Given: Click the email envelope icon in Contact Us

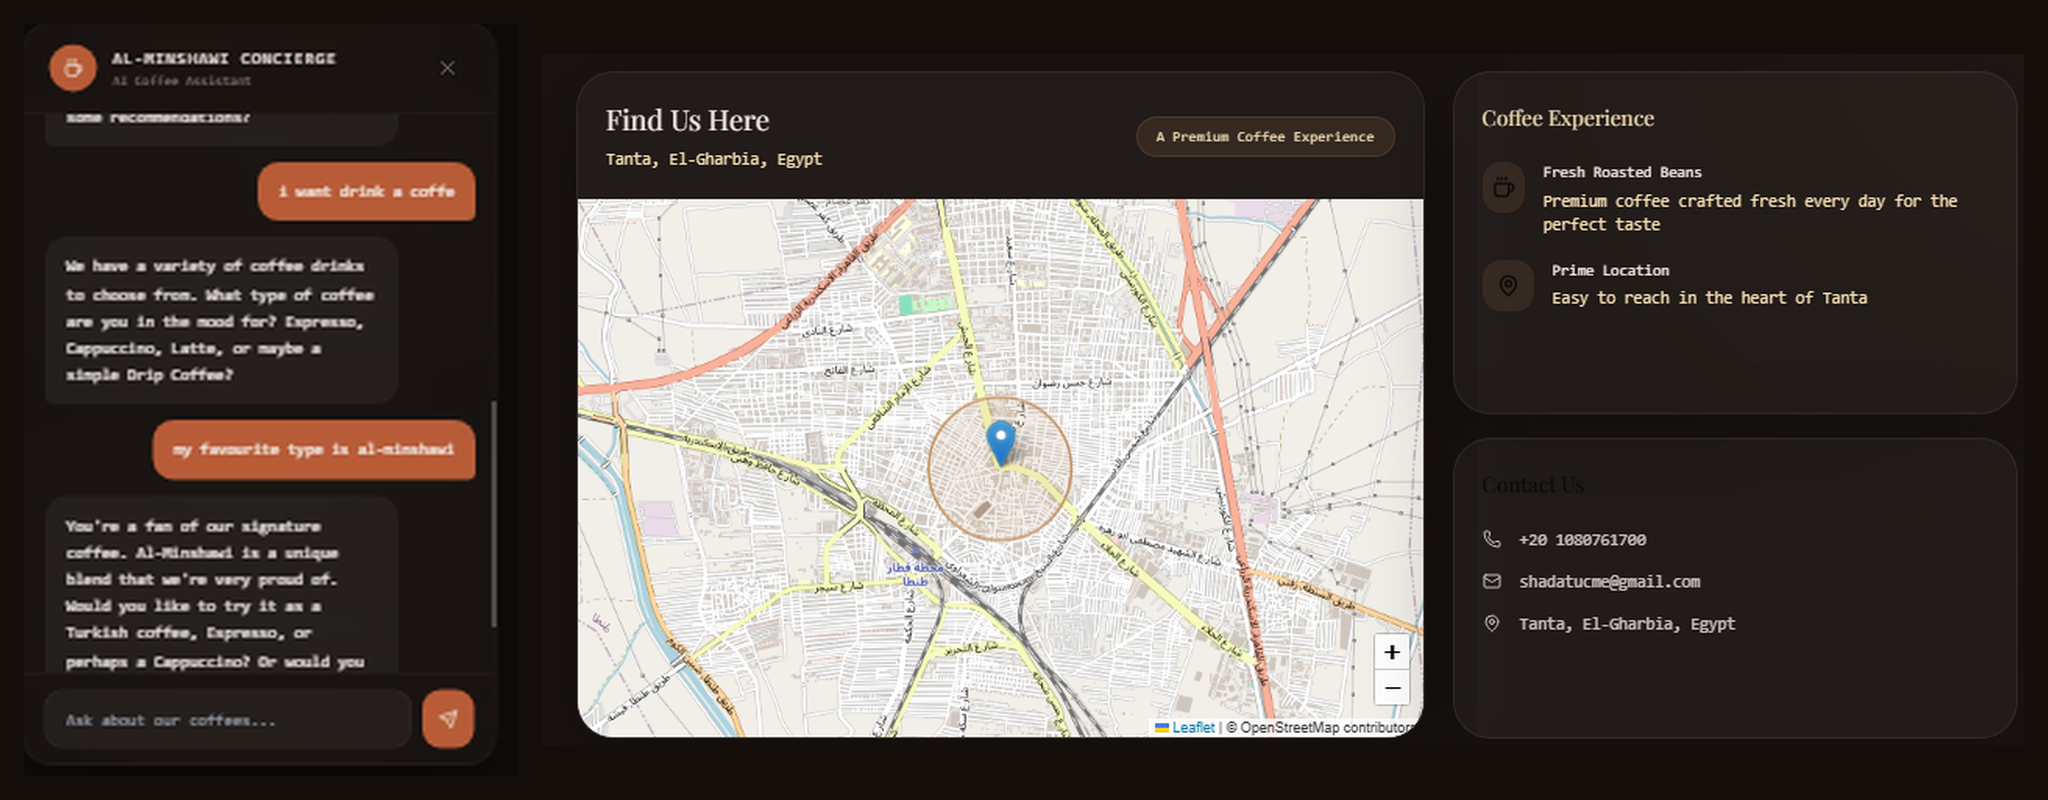Looking at the screenshot, I should point(1492,581).
